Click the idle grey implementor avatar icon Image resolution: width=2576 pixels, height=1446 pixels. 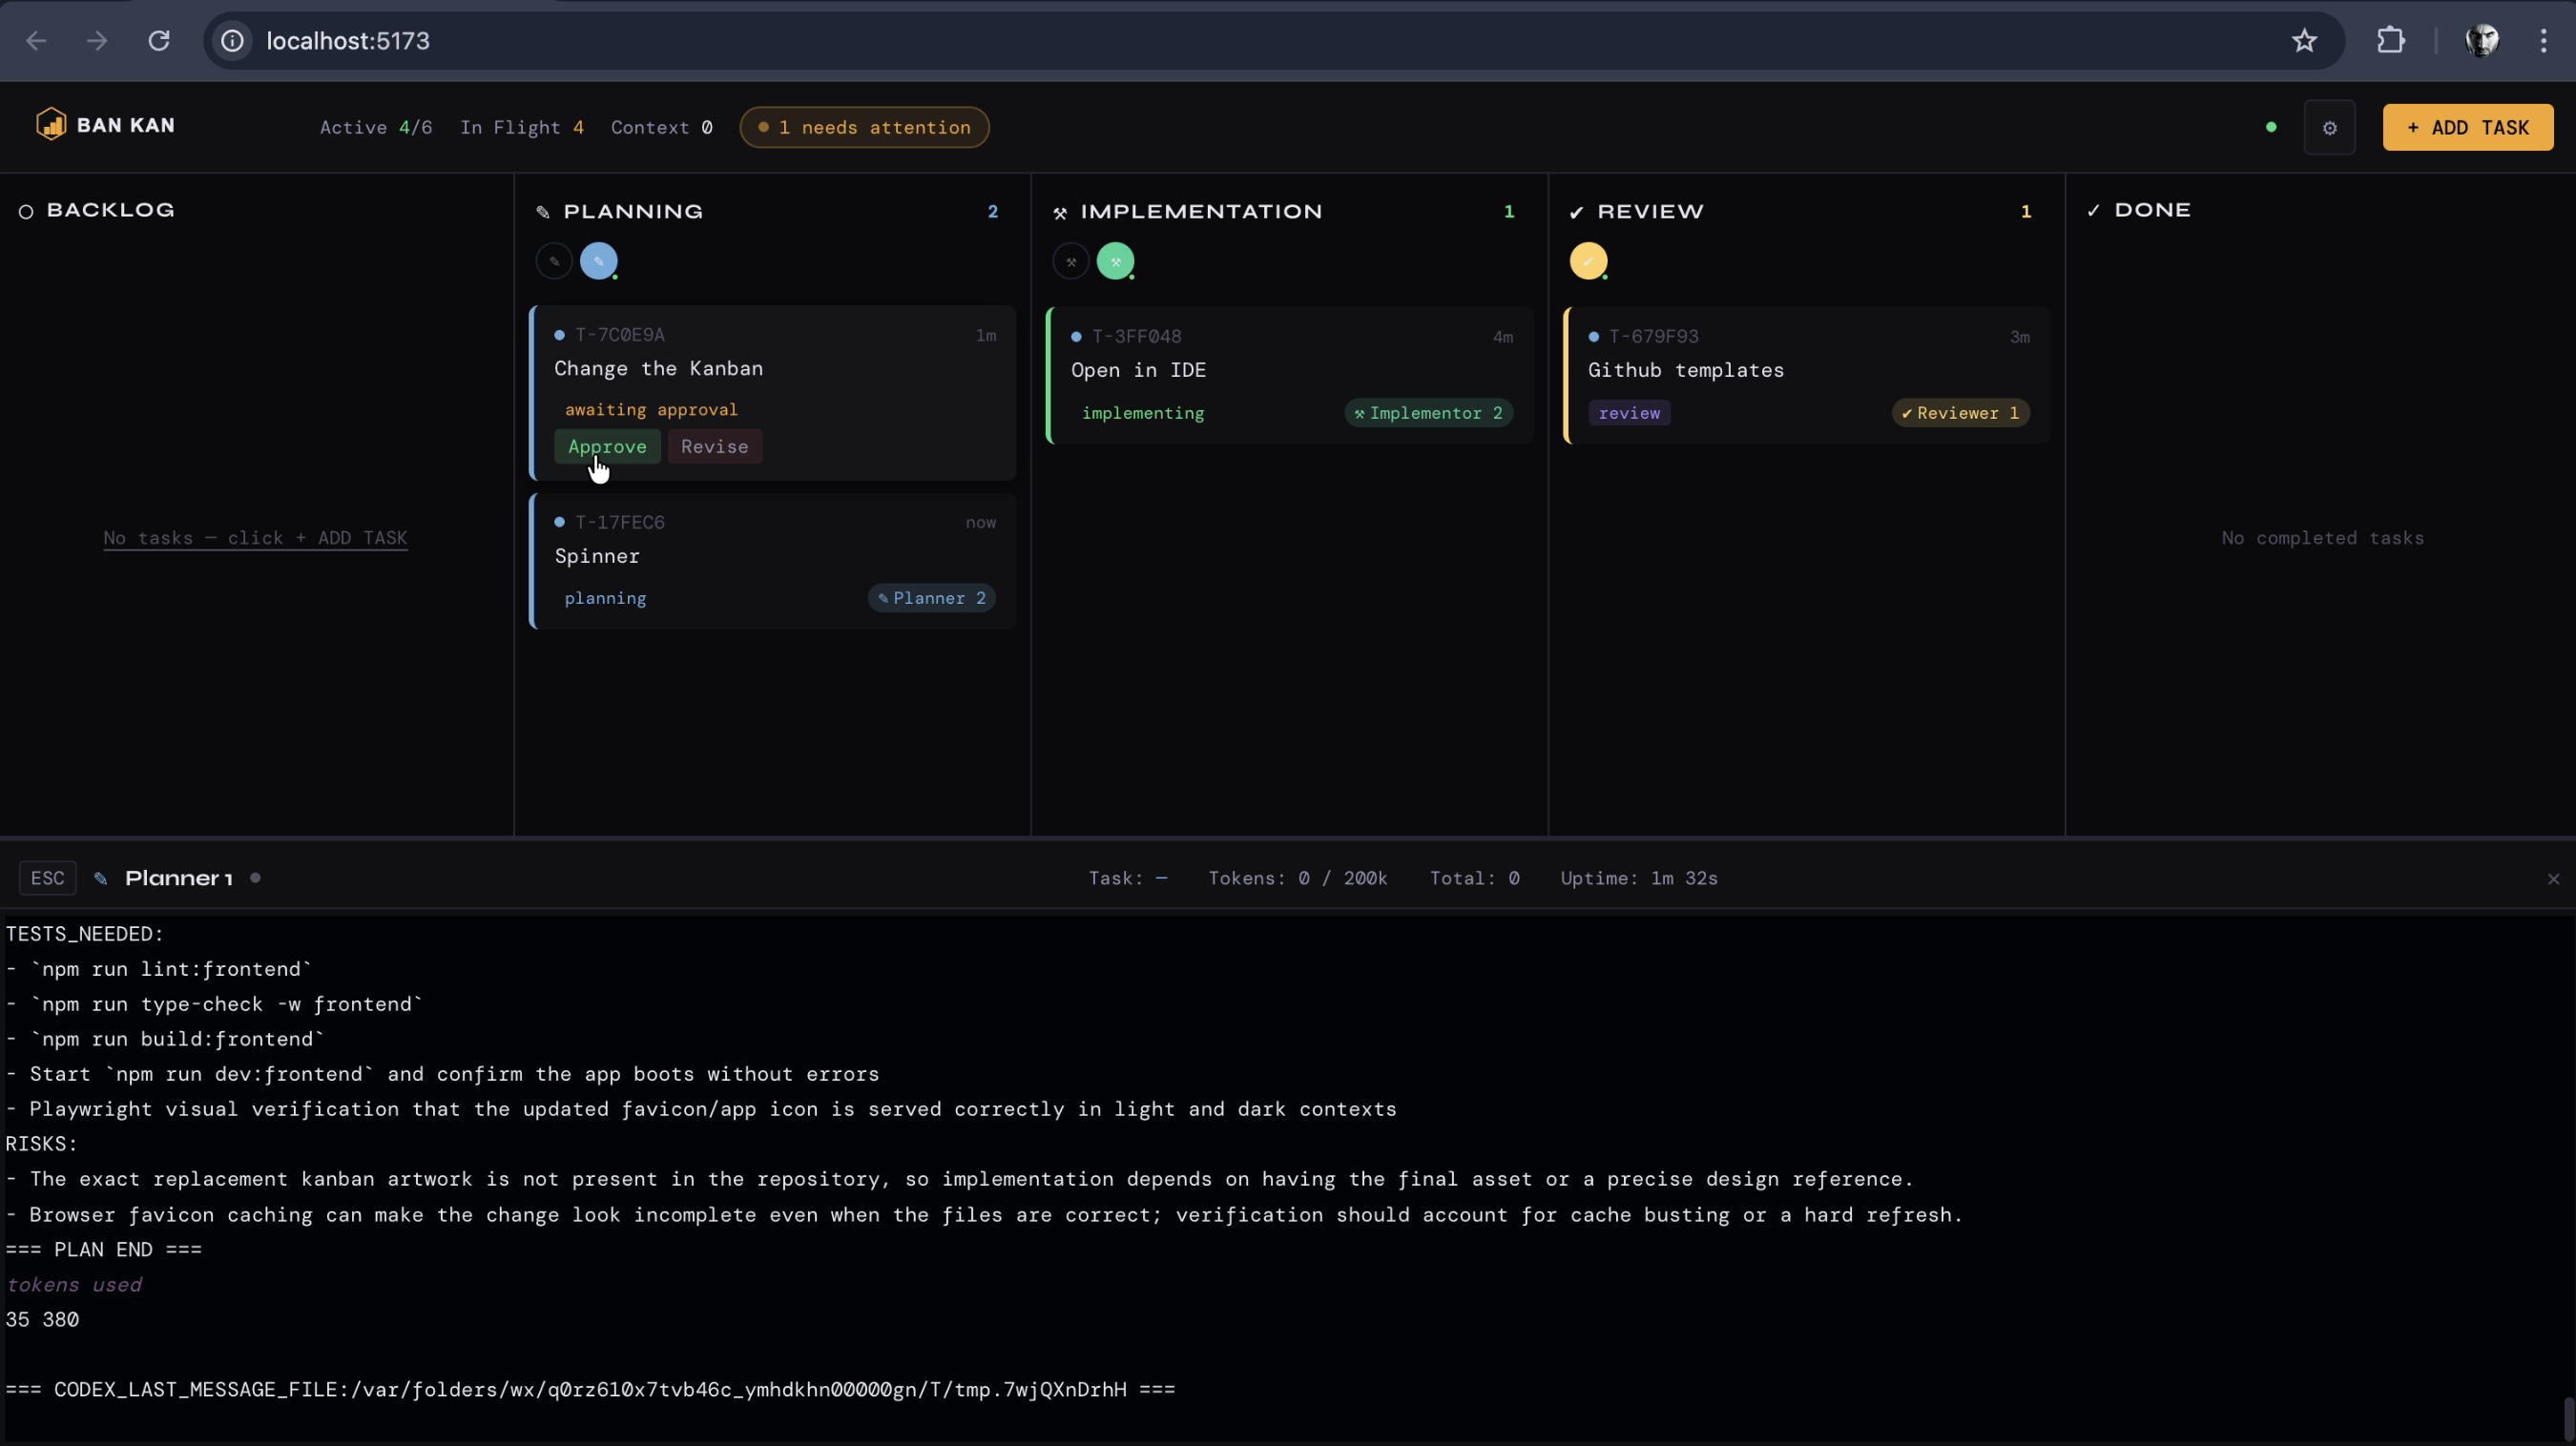[x=1070, y=262]
